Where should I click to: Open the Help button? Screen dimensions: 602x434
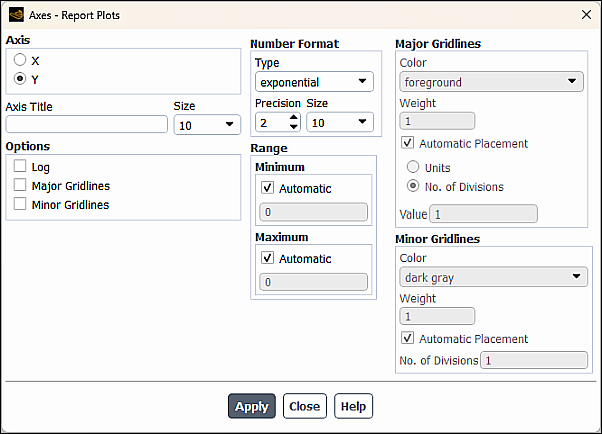tap(353, 406)
